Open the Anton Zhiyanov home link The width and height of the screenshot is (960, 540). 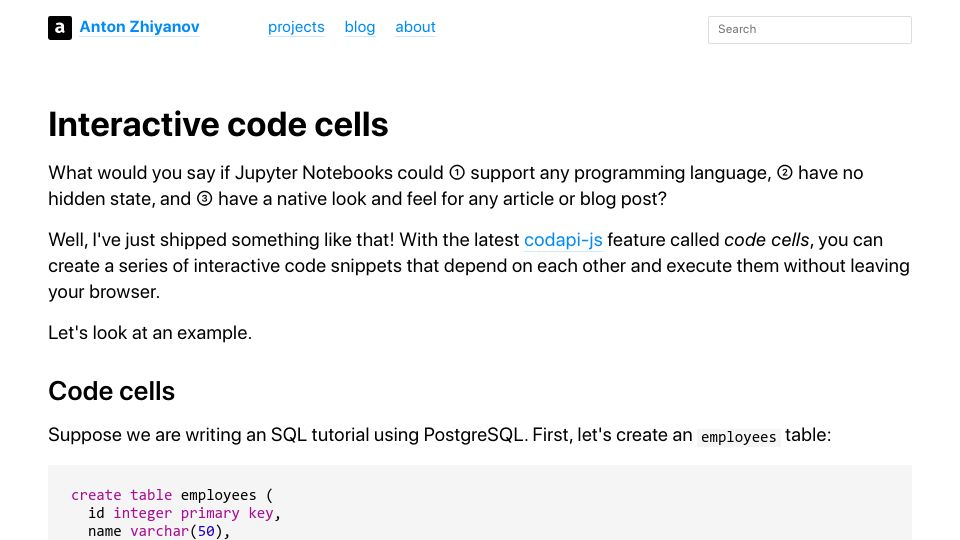click(x=140, y=27)
